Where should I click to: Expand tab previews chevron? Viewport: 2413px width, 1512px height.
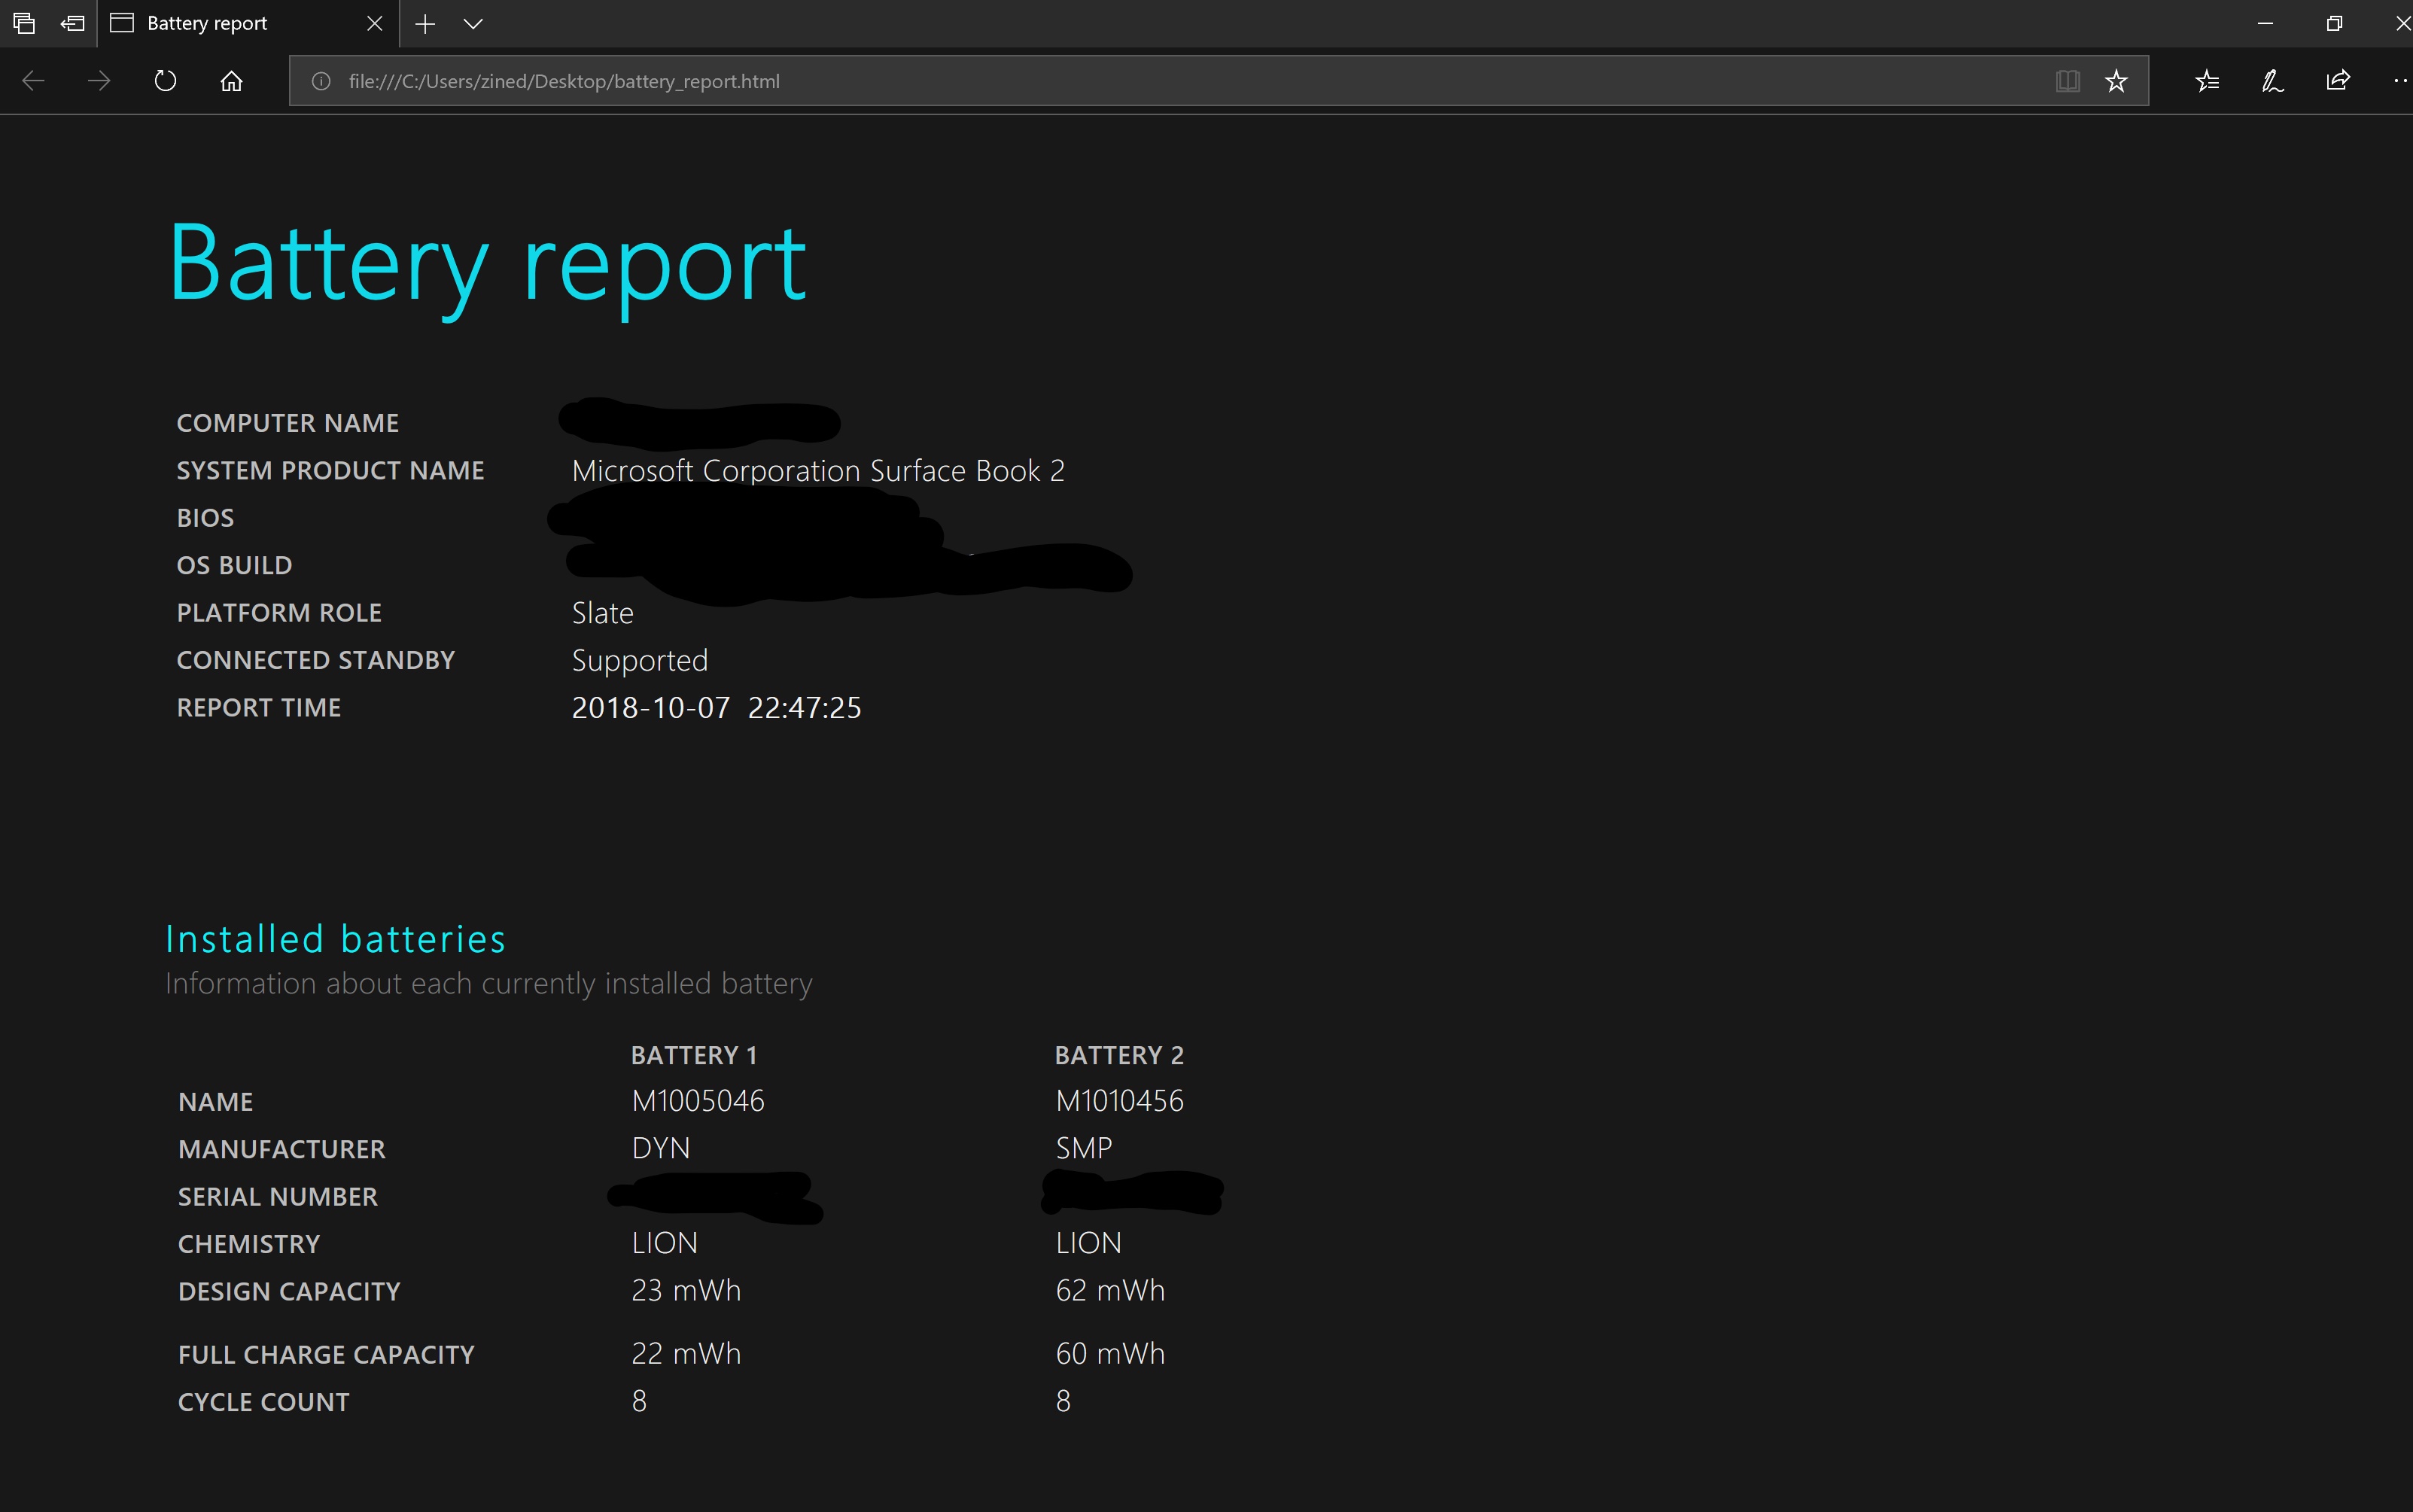tap(474, 23)
